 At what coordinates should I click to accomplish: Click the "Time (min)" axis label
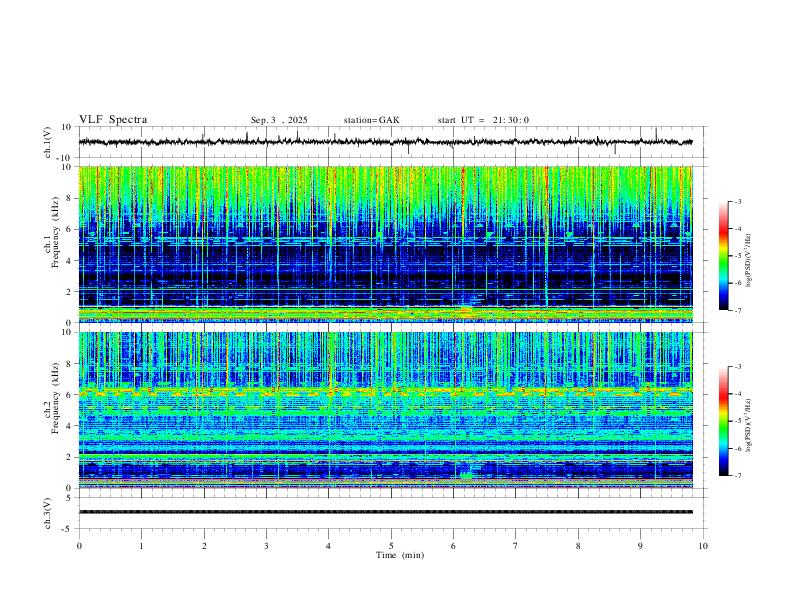pyautogui.click(x=400, y=555)
